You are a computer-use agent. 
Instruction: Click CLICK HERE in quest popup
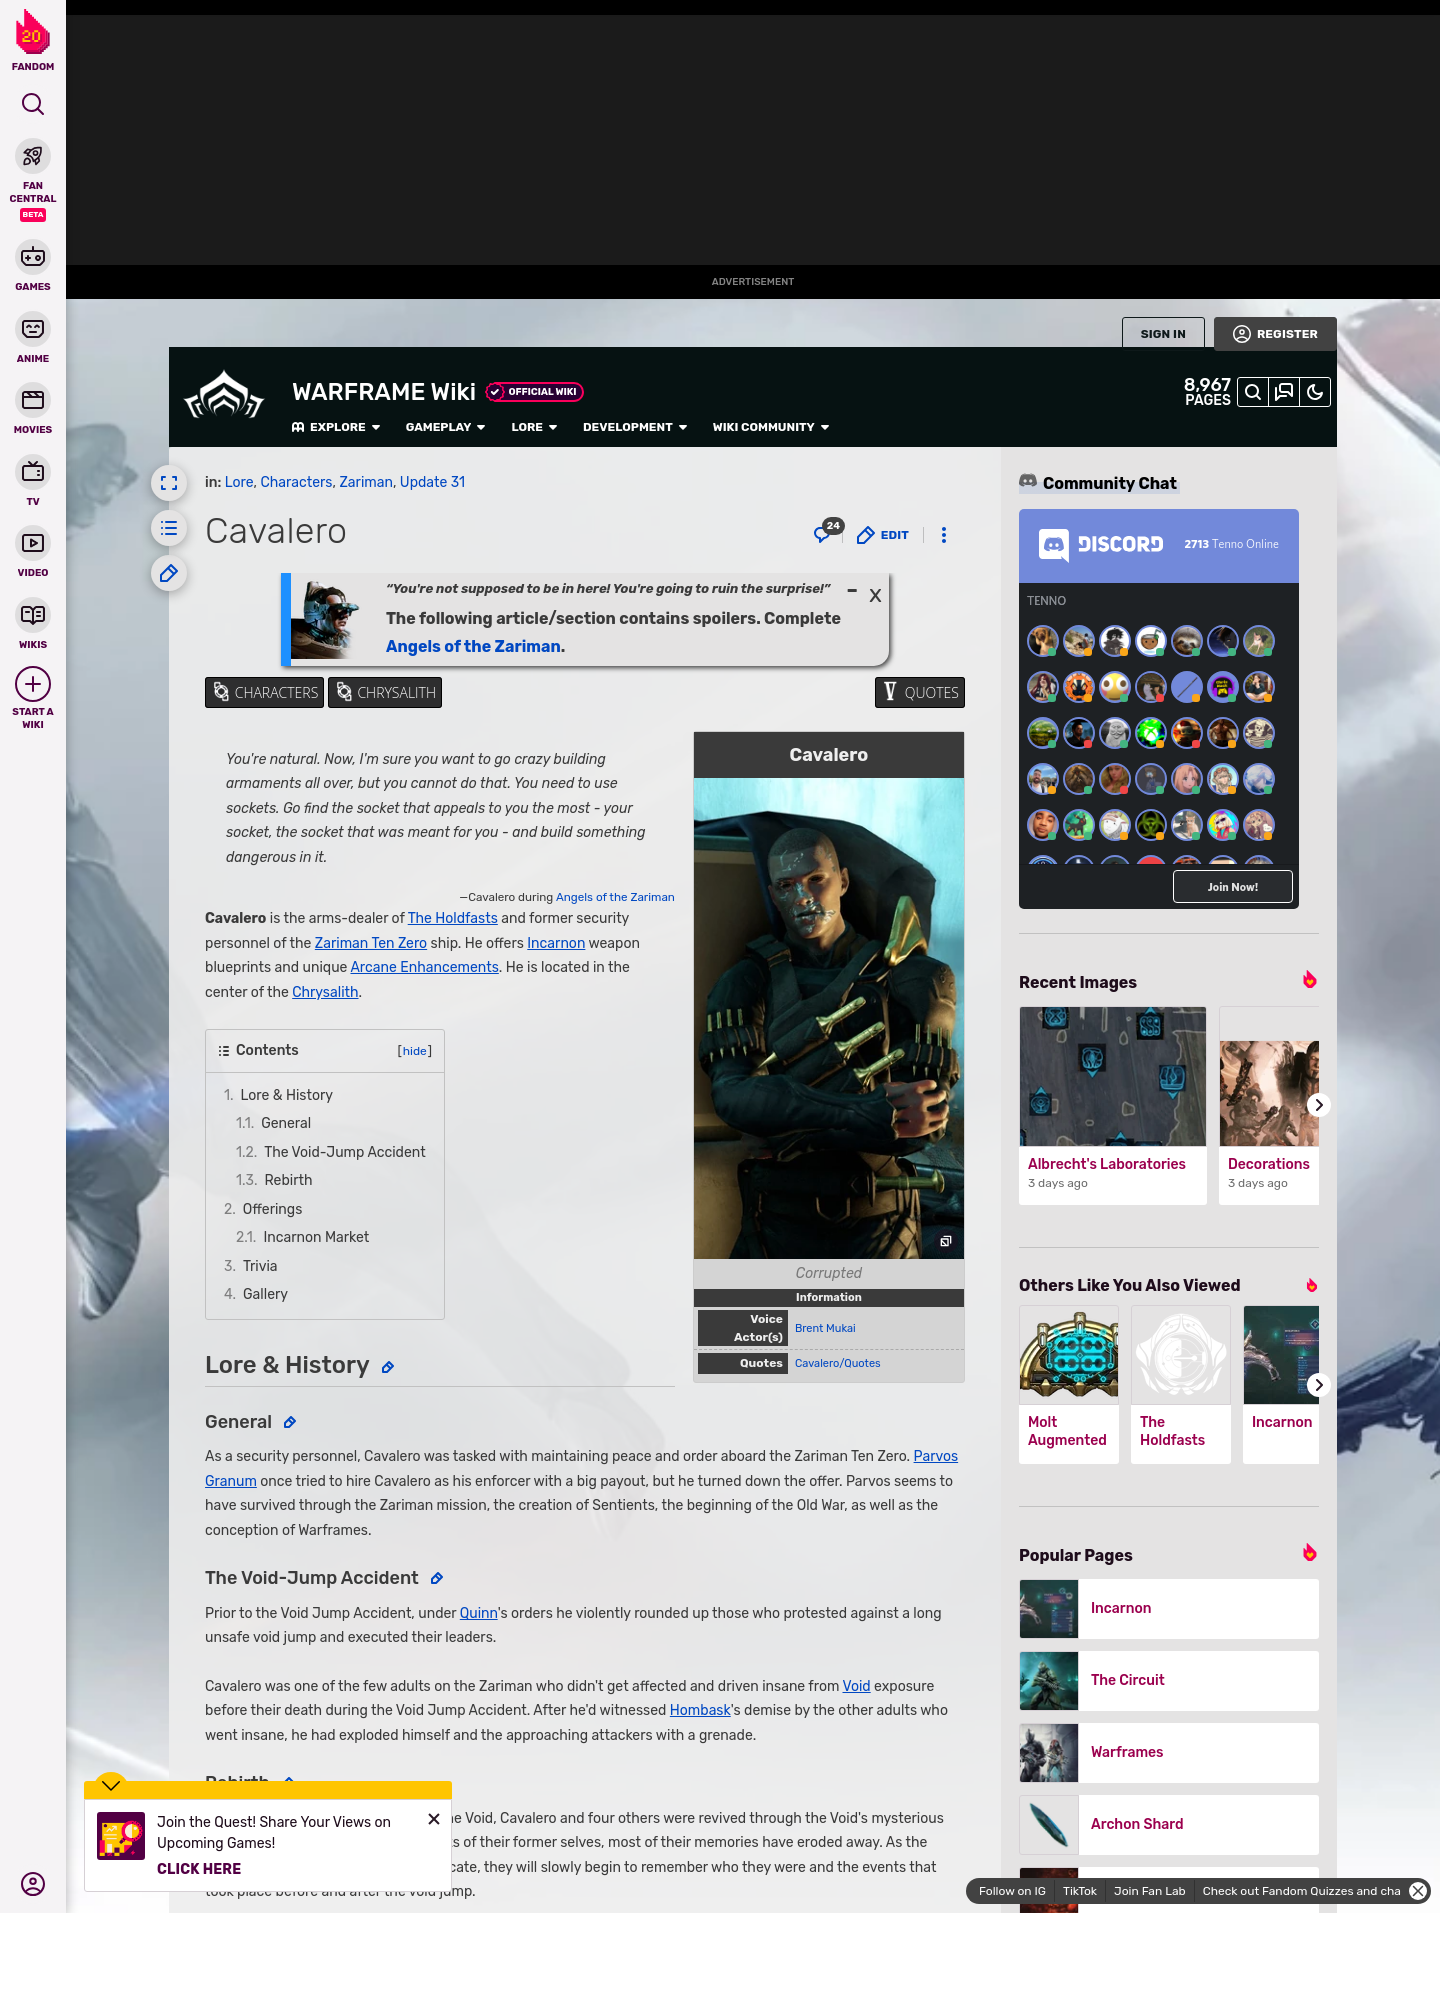point(199,1869)
